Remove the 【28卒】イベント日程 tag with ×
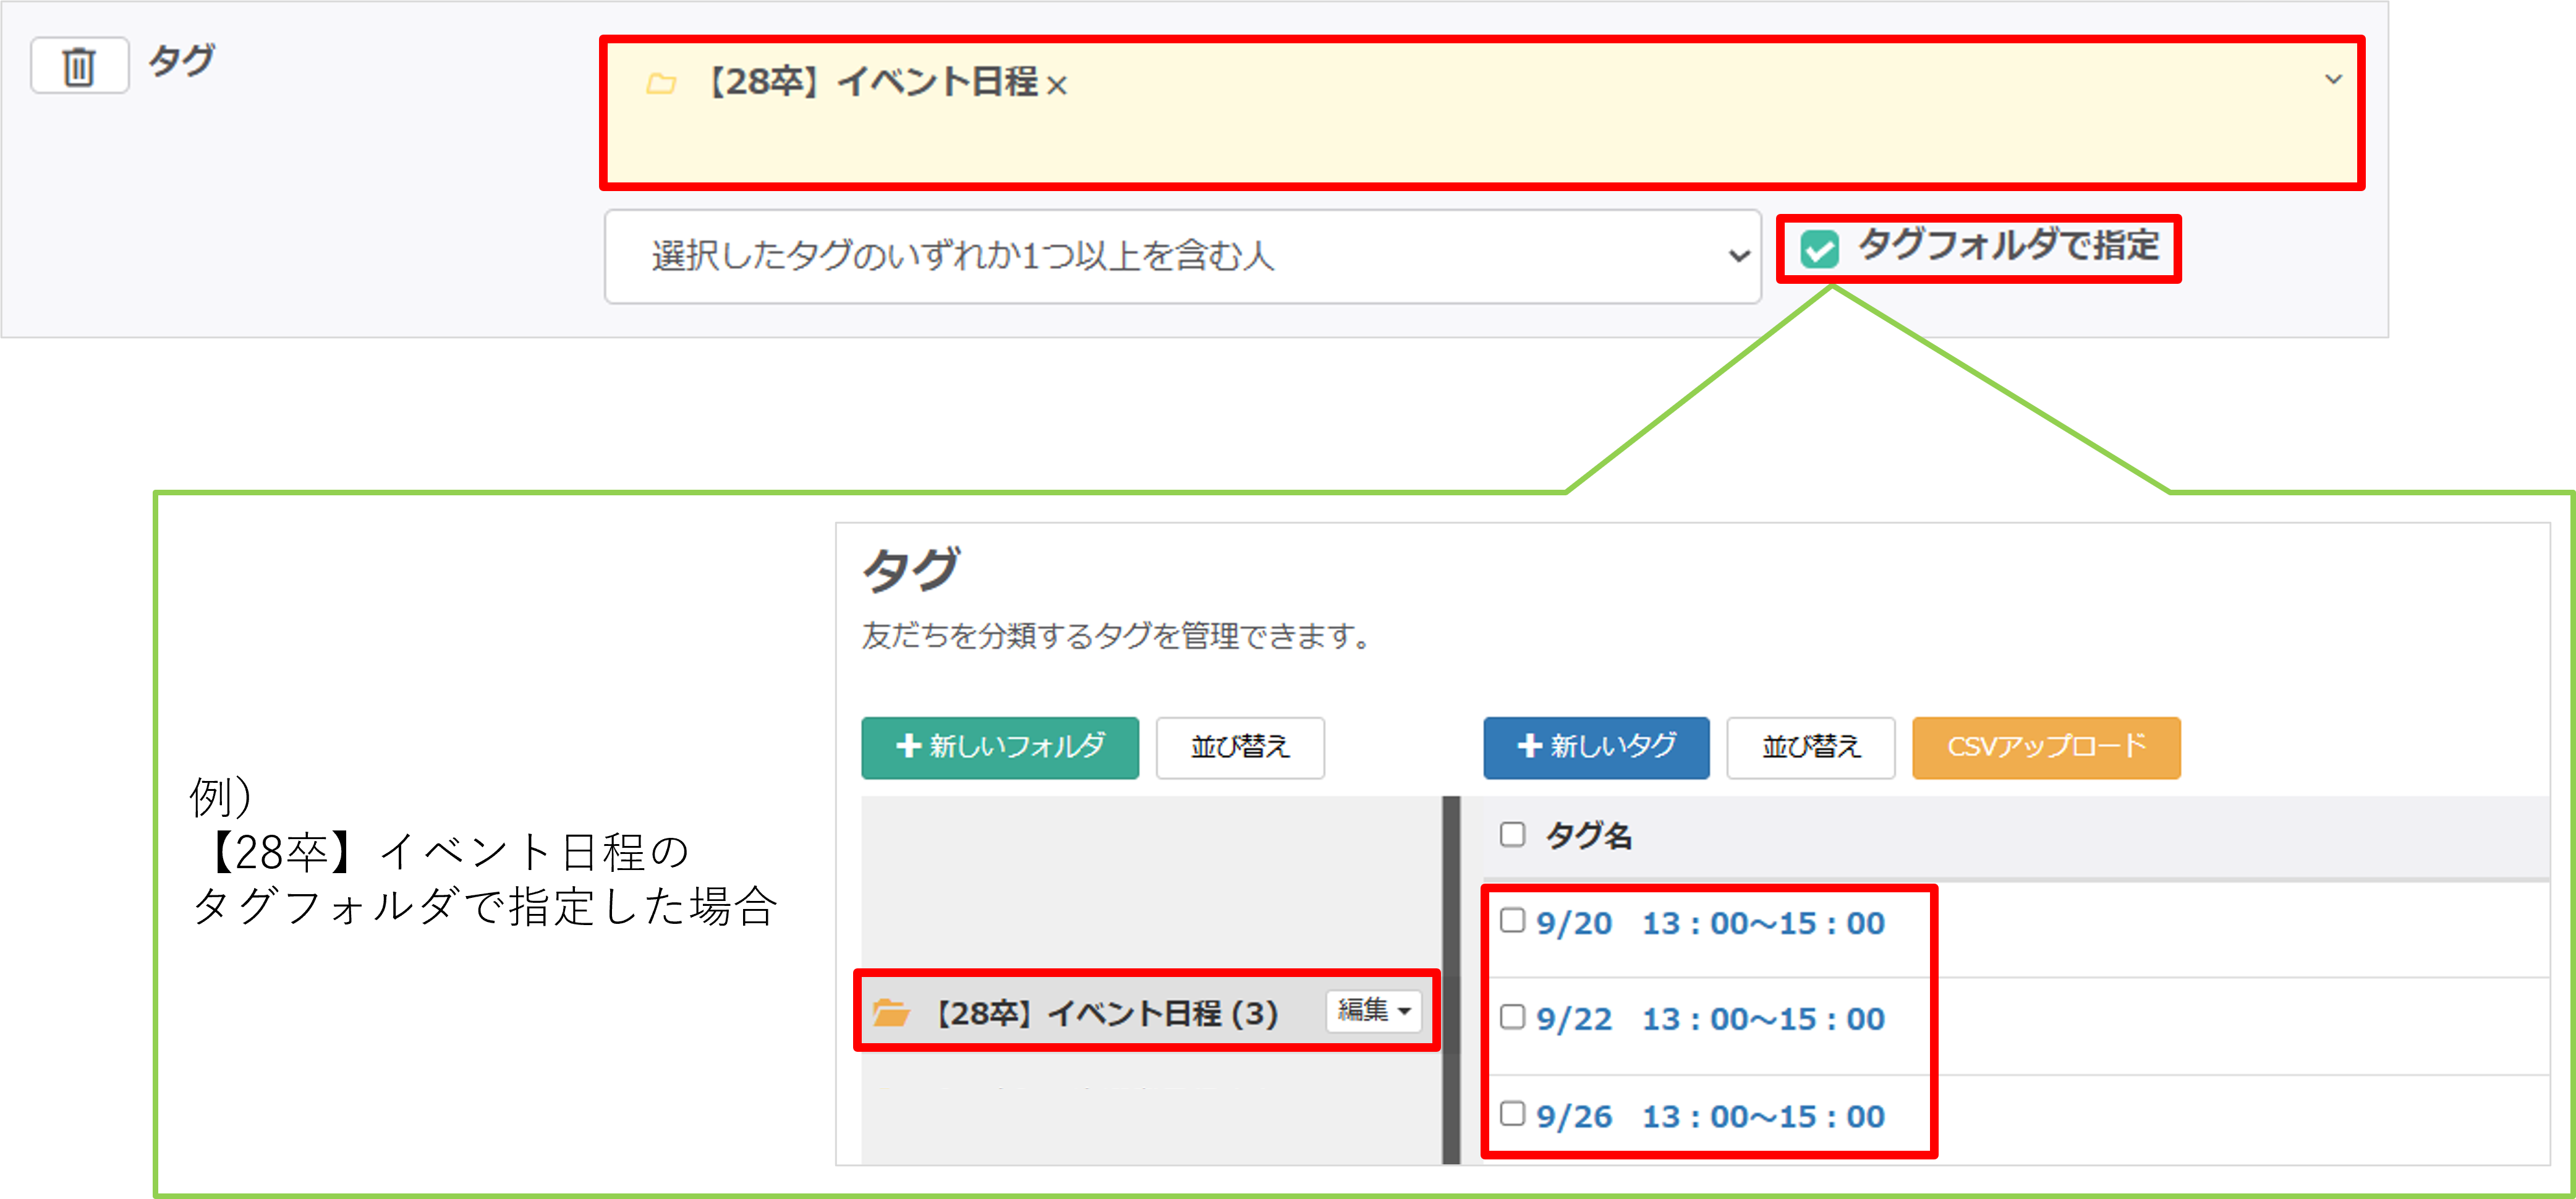Image resolution: width=2576 pixels, height=1199 pixels. [1057, 86]
